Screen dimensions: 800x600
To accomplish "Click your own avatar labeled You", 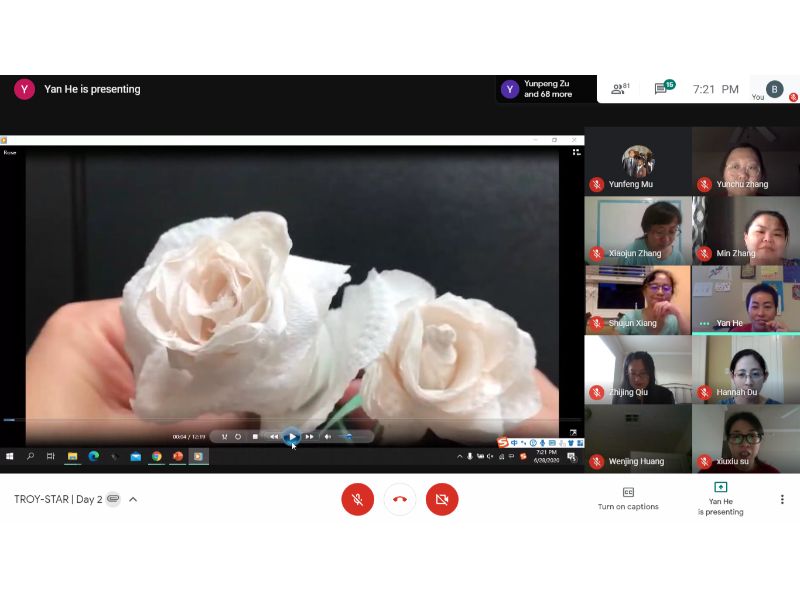I will [x=774, y=89].
